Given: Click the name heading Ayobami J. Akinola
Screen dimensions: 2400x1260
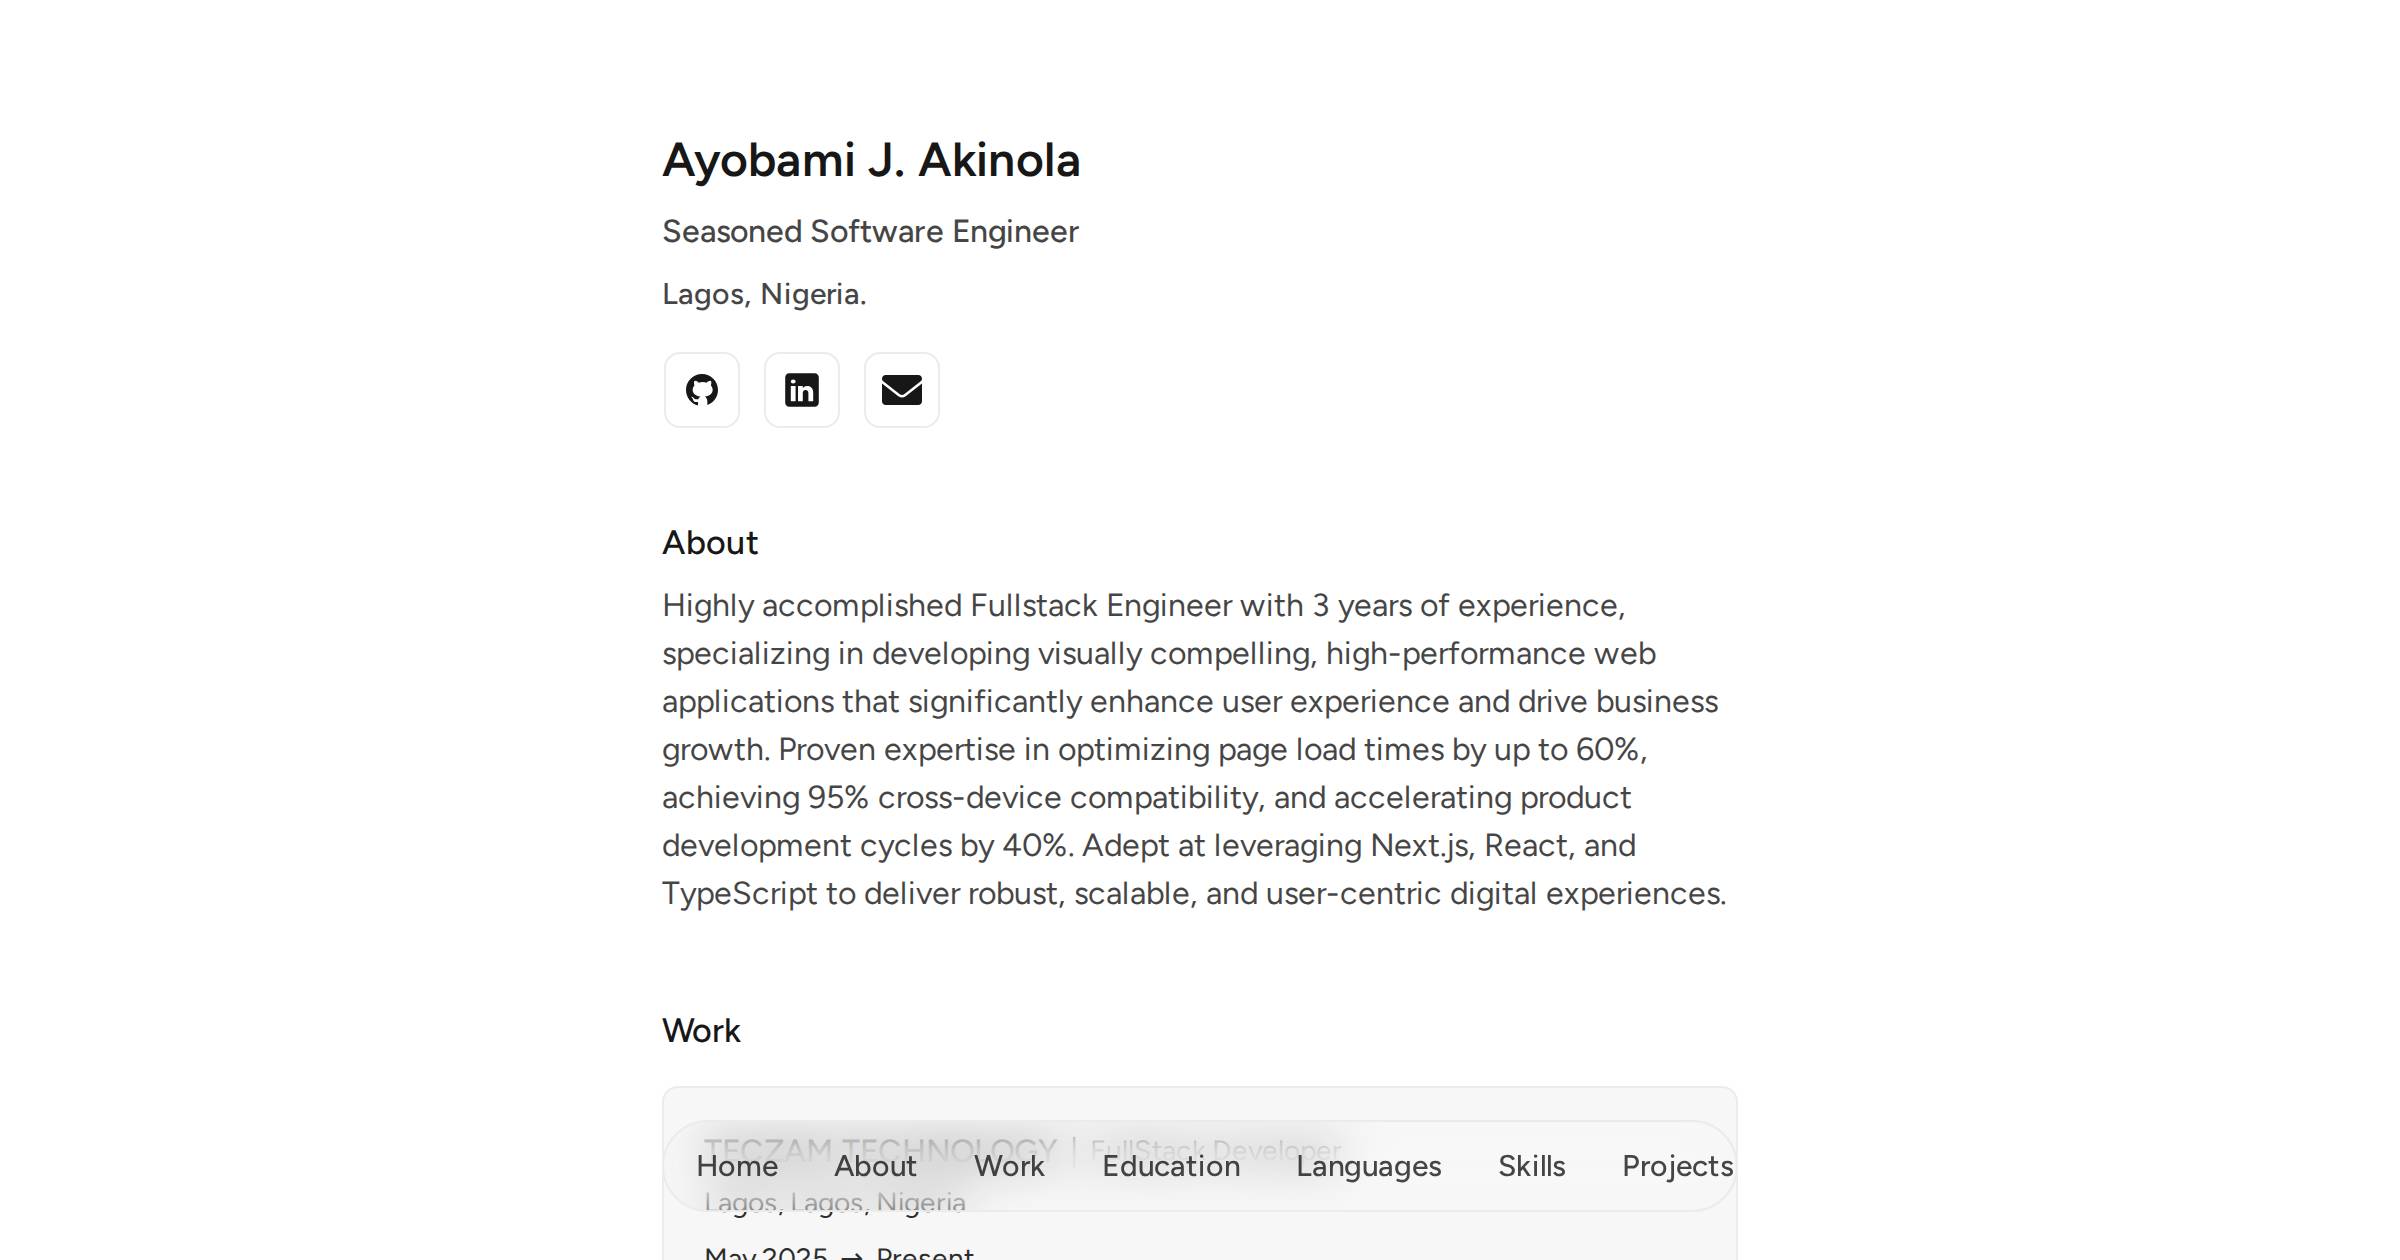Looking at the screenshot, I should point(872,160).
